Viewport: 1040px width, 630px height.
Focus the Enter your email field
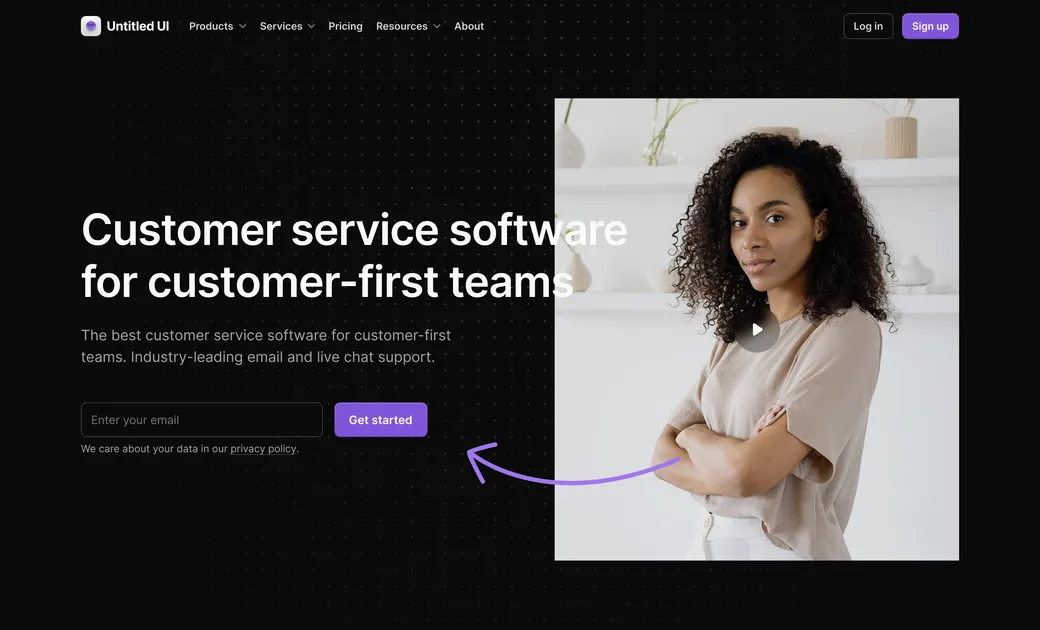202,420
